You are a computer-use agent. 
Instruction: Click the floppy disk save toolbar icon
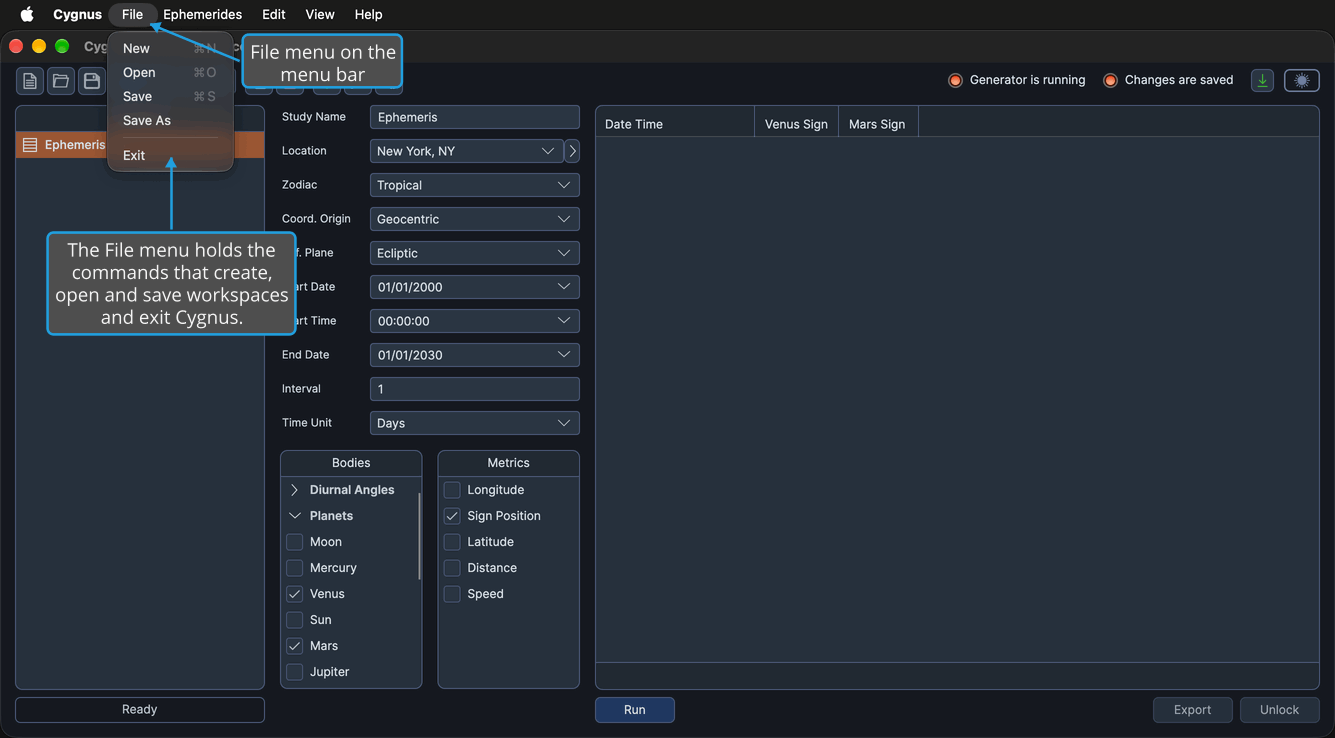tap(91, 81)
